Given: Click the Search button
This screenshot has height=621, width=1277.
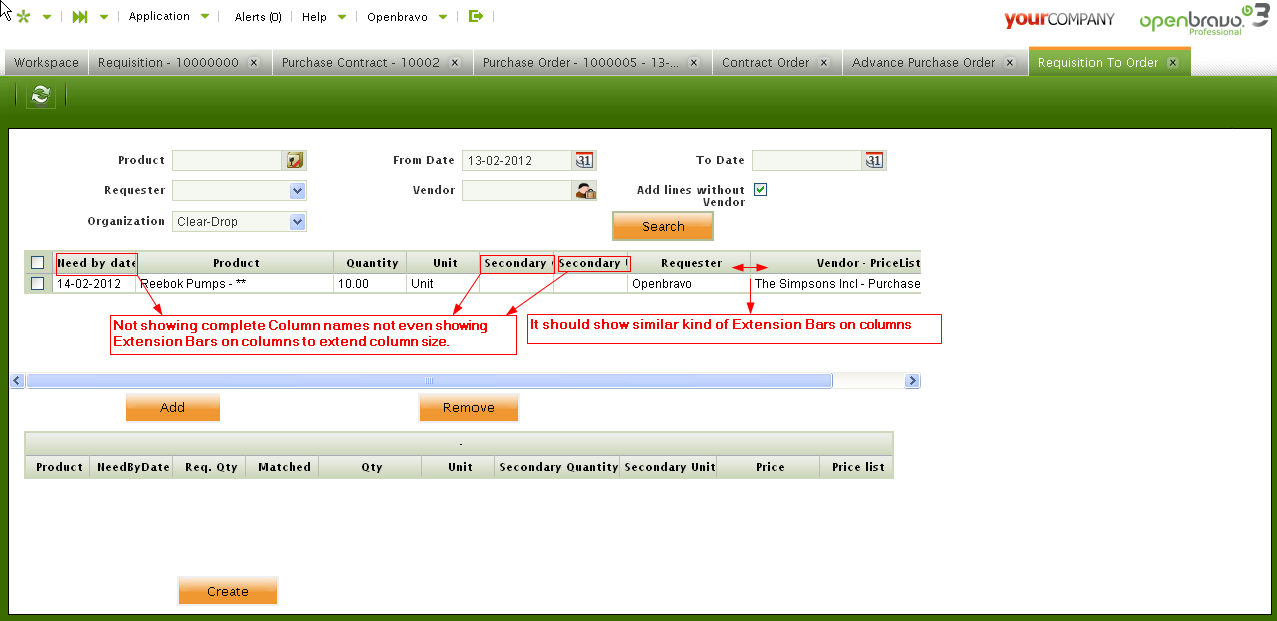Looking at the screenshot, I should tap(663, 226).
